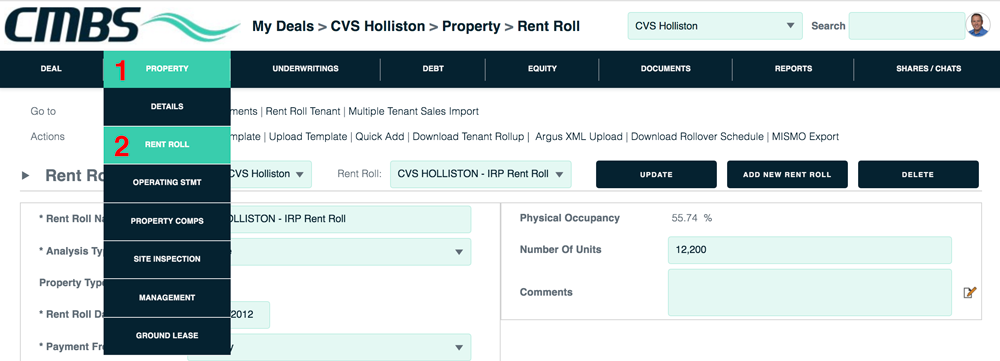Open the Analysis Type dropdown arrow
1000x361 pixels.
459,252
